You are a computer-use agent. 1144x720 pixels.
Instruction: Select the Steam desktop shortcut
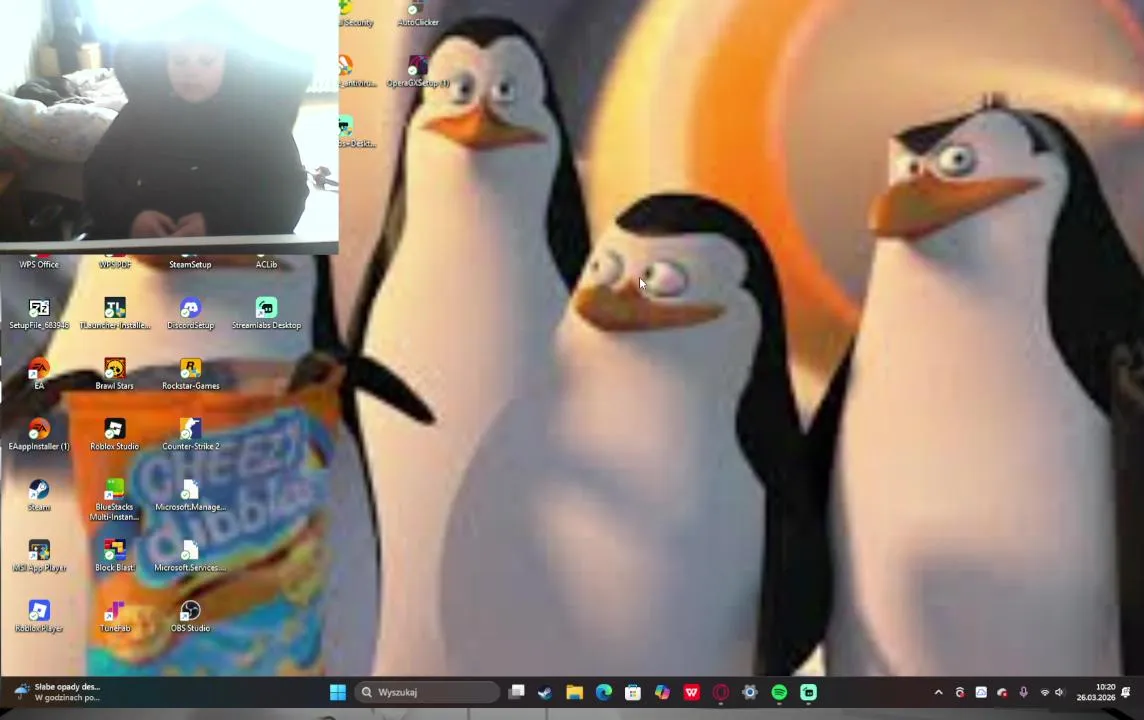coord(39,489)
